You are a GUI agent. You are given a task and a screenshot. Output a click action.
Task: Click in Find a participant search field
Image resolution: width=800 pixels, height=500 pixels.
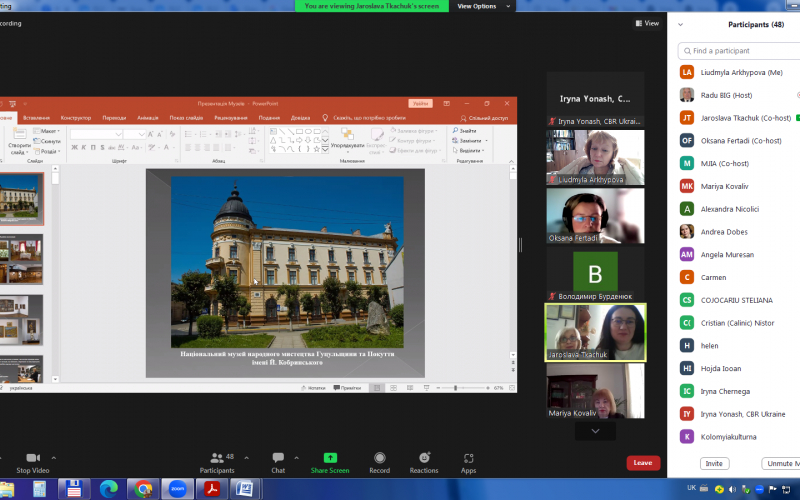740,51
